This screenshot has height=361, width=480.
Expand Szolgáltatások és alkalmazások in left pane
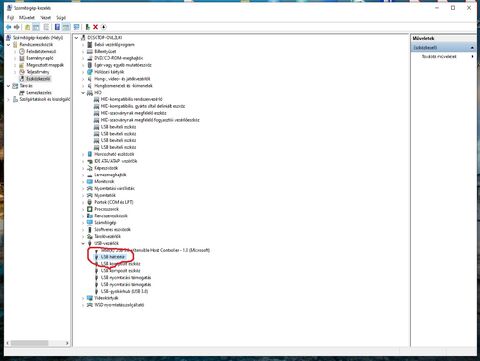(x=9, y=99)
